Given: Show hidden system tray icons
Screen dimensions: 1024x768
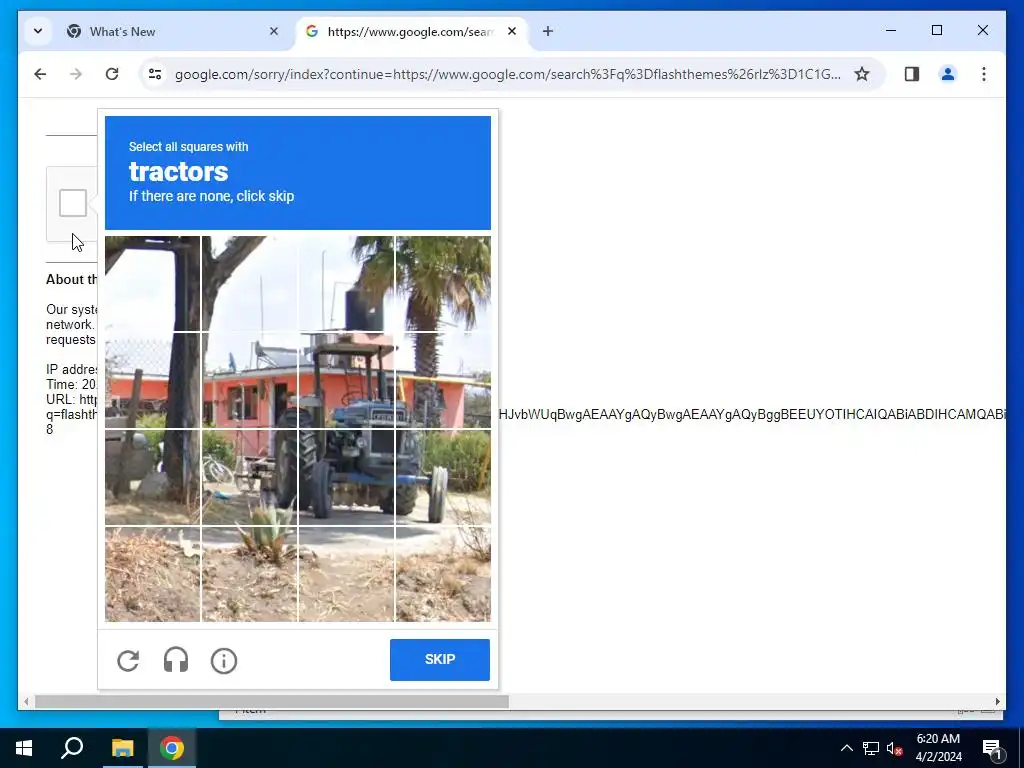Looking at the screenshot, I should (846, 748).
